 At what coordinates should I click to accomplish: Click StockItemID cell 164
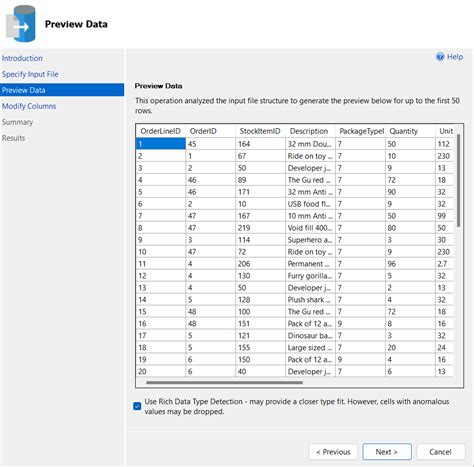[x=260, y=144]
